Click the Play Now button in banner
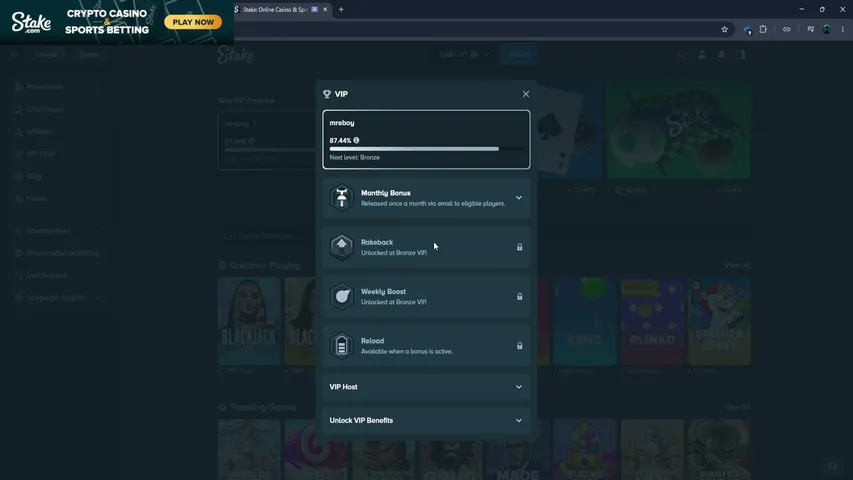 pos(193,22)
